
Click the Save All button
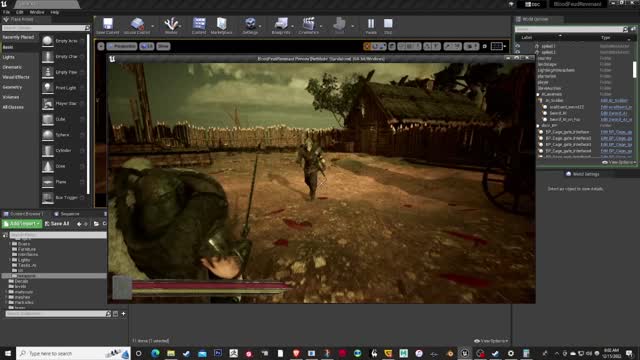pyautogui.click(x=57, y=224)
